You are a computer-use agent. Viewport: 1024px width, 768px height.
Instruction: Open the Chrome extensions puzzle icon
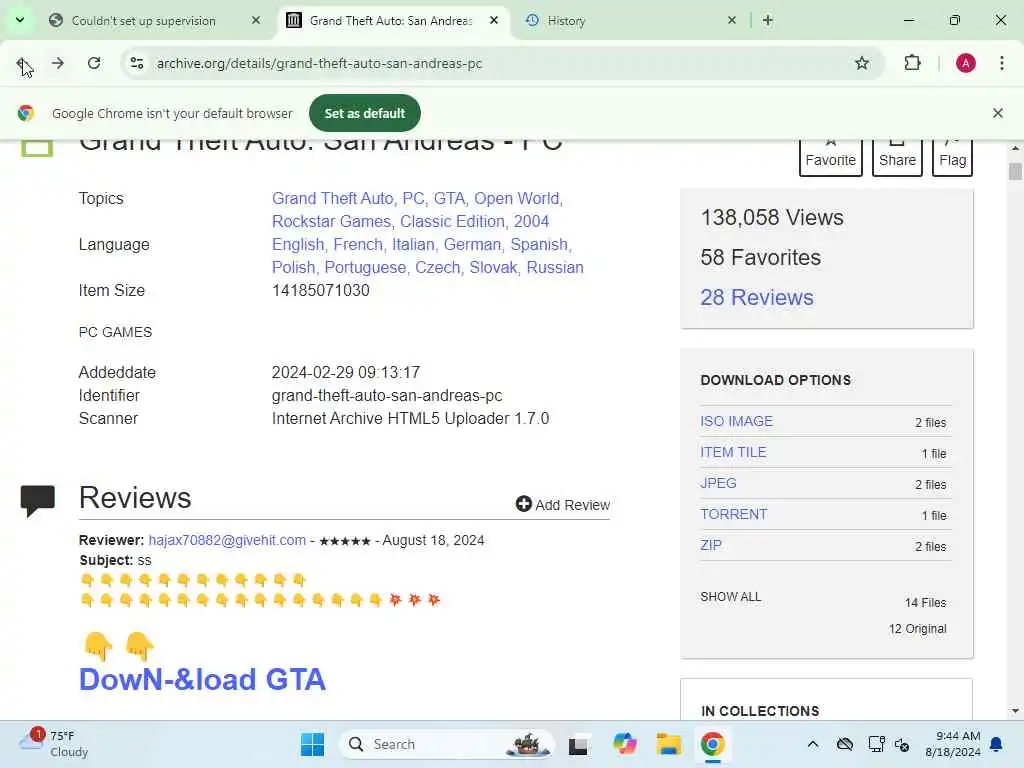pyautogui.click(x=912, y=63)
